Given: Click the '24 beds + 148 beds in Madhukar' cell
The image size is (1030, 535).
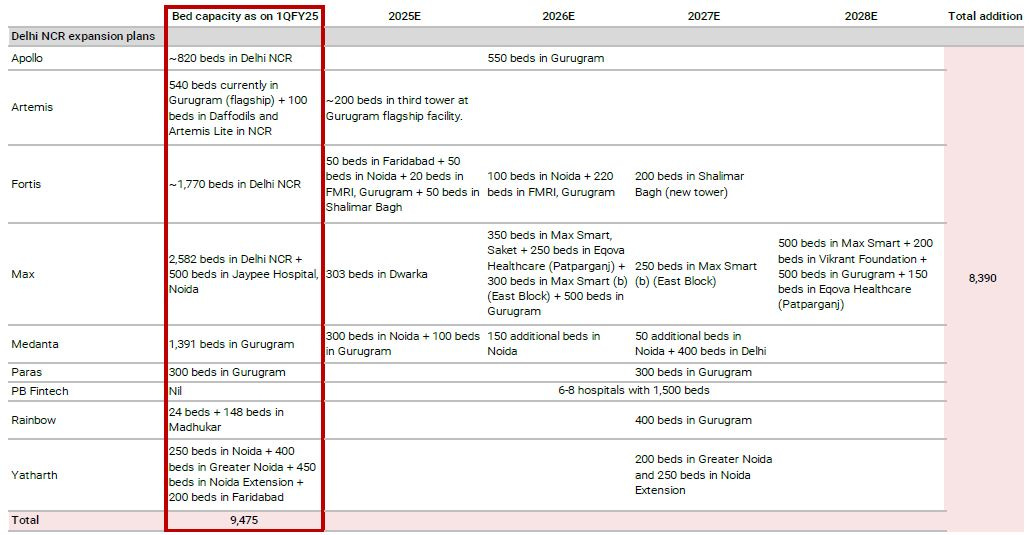Looking at the screenshot, I should tap(227, 419).
